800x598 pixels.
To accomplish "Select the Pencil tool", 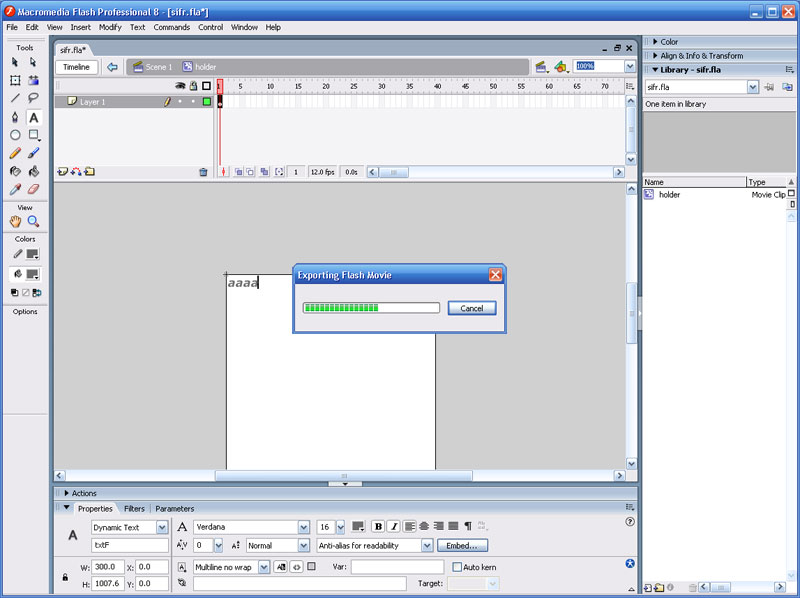I will [15, 153].
